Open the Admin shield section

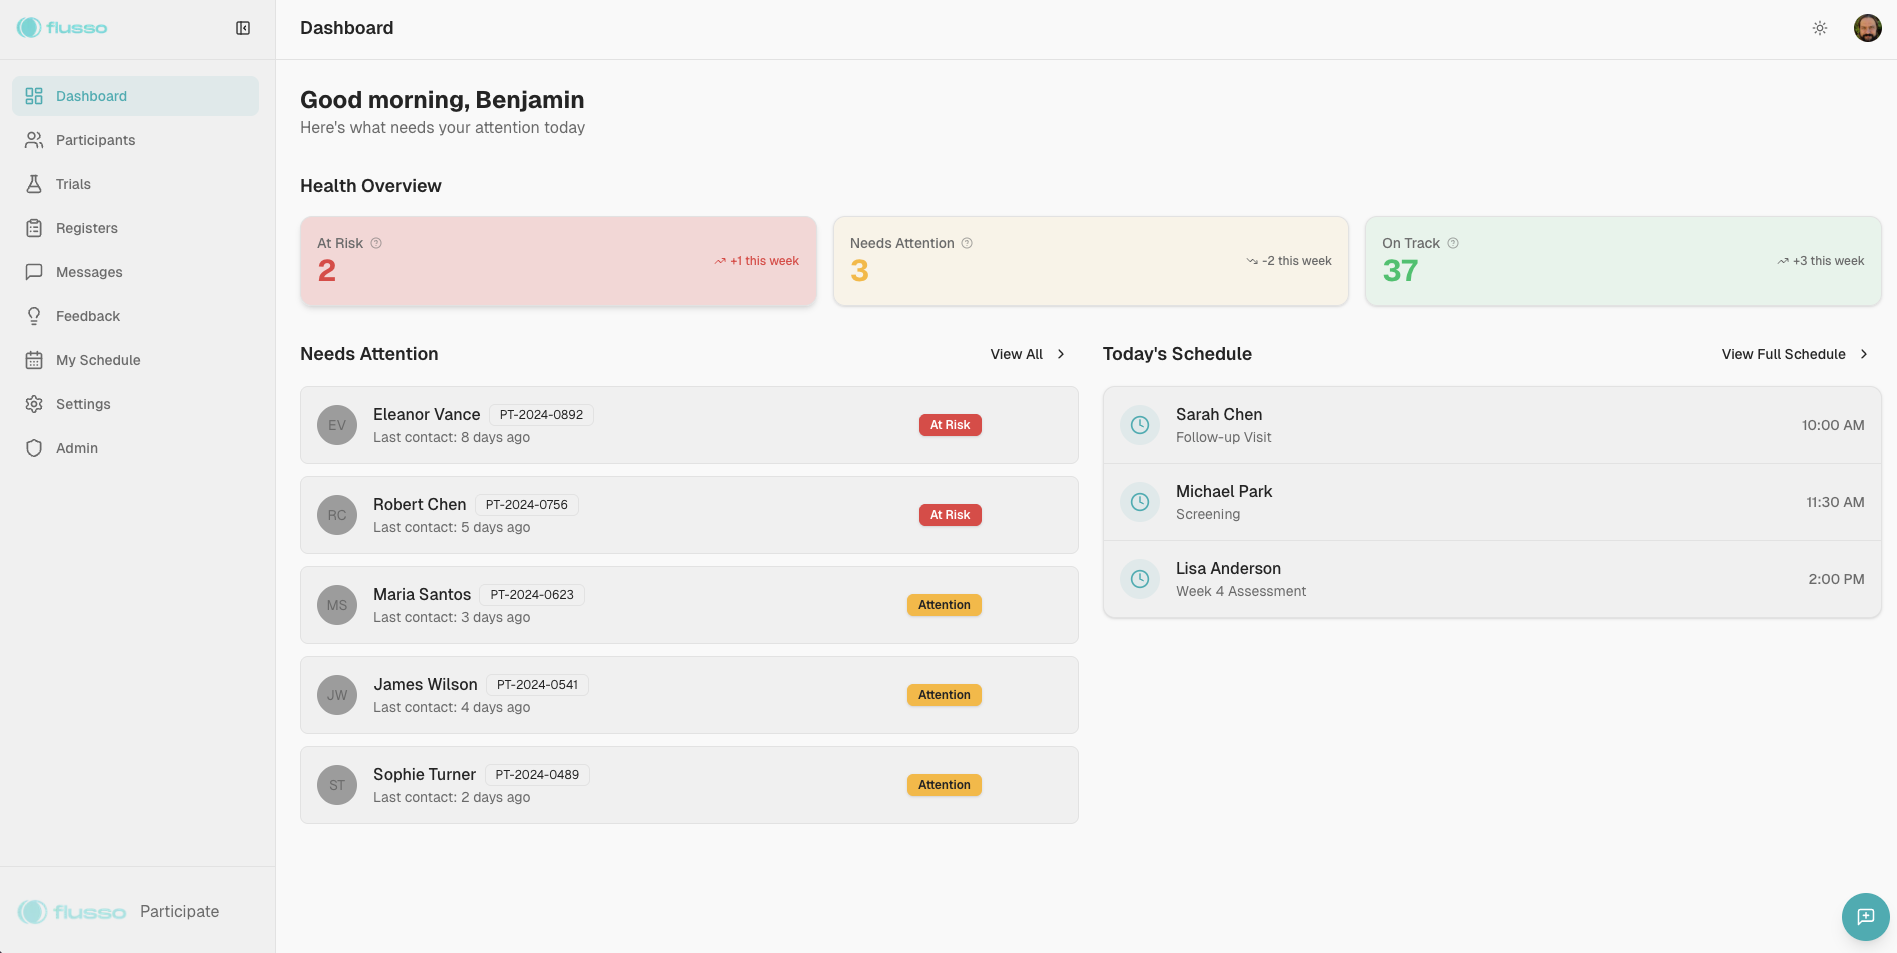76,447
